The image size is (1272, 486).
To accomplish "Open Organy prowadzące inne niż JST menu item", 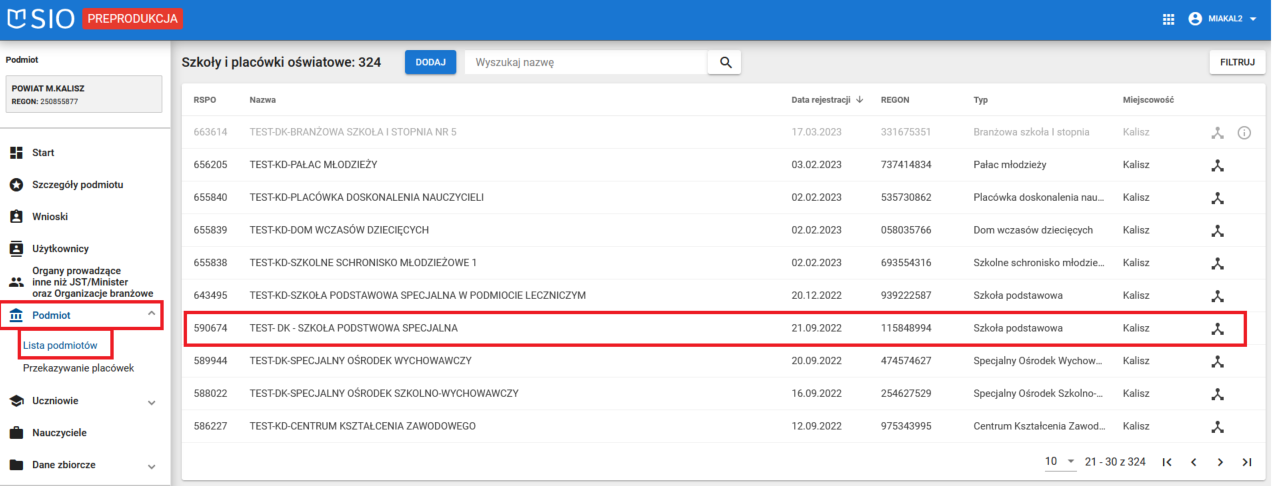I will coord(85,282).
